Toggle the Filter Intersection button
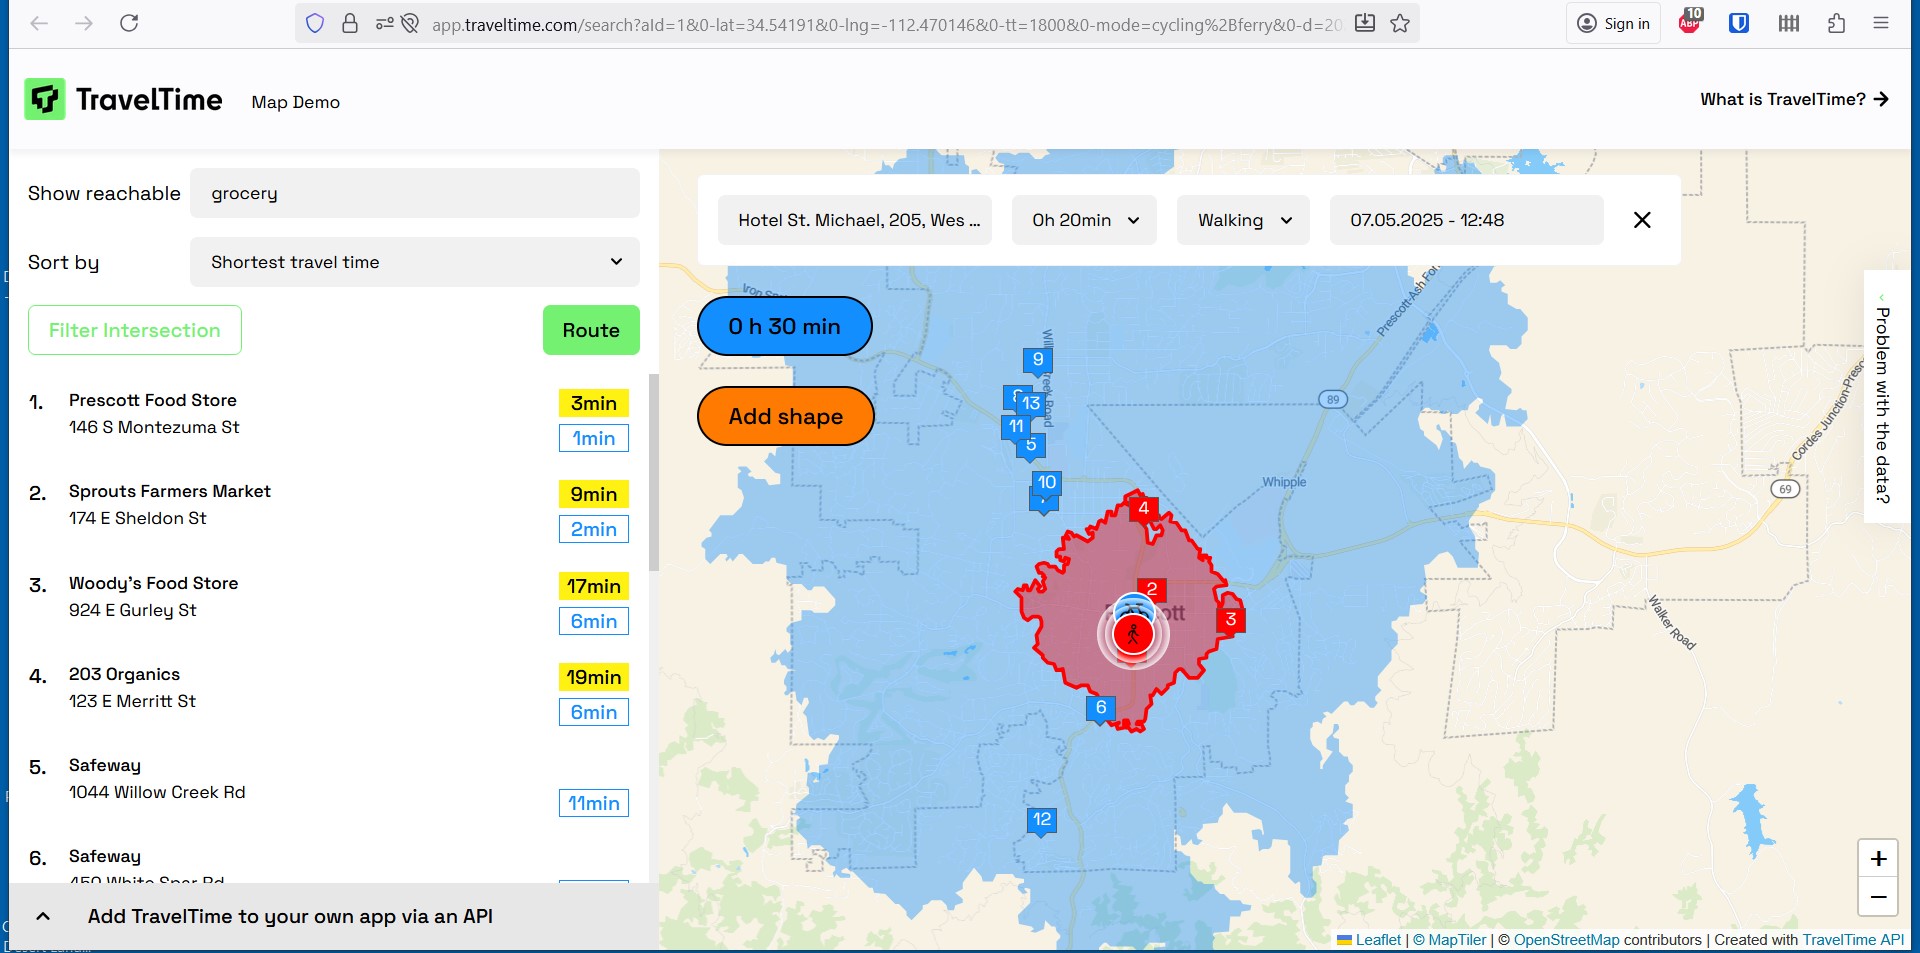 tap(135, 331)
